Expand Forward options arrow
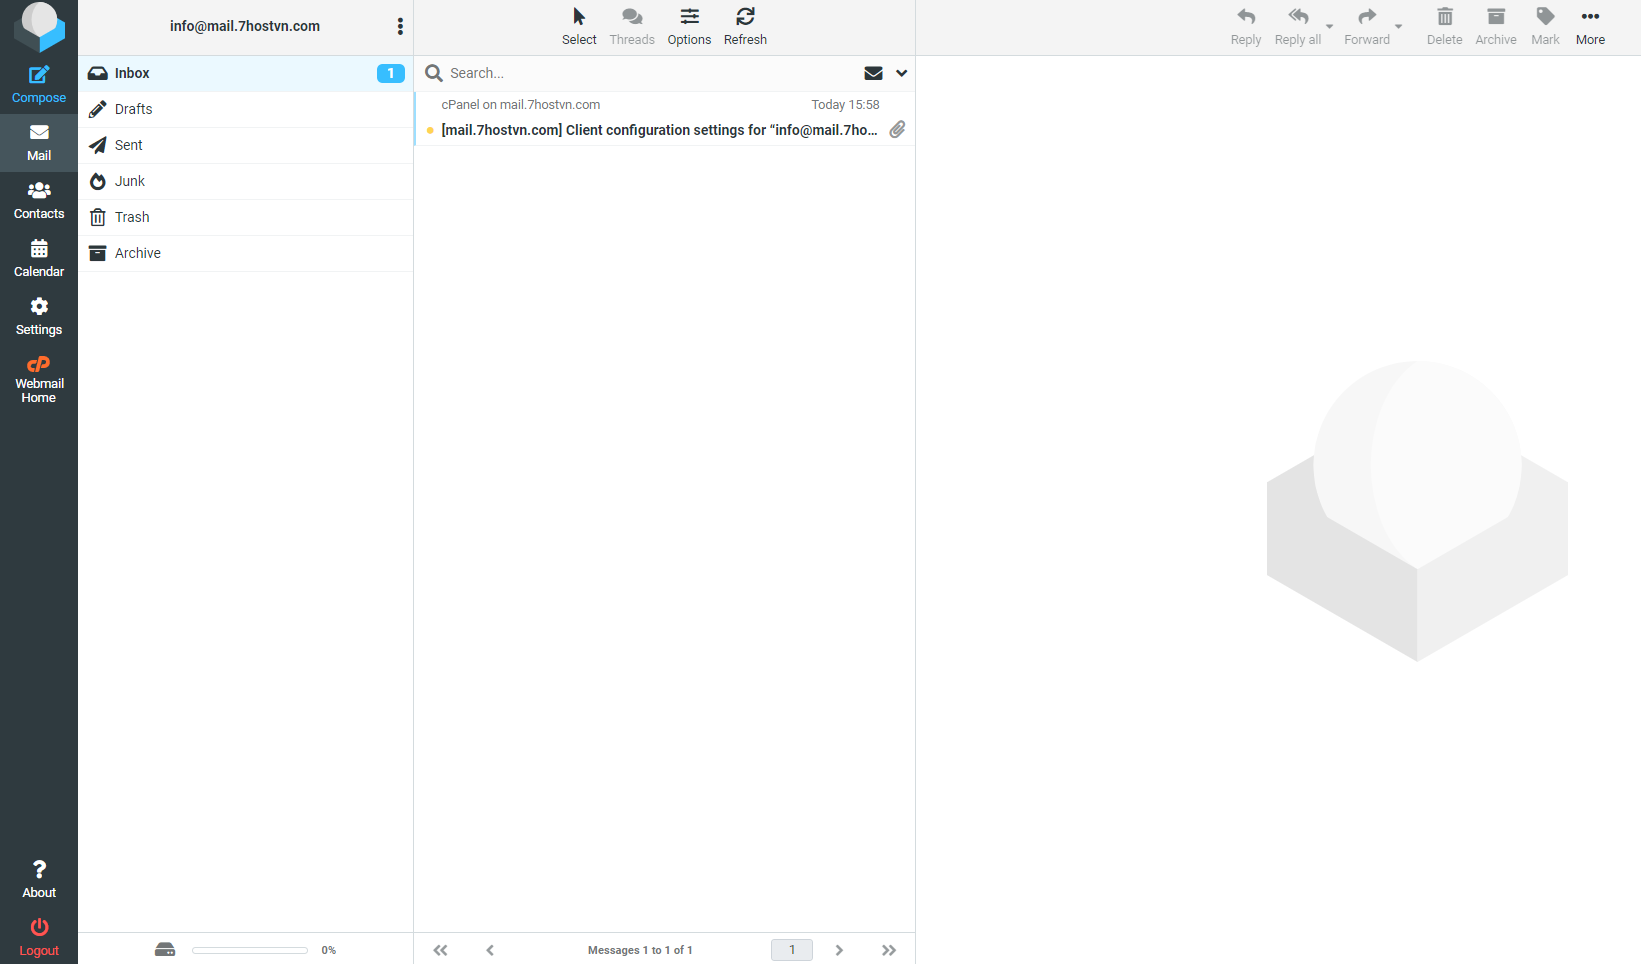Image resolution: width=1641 pixels, height=964 pixels. click(1399, 27)
